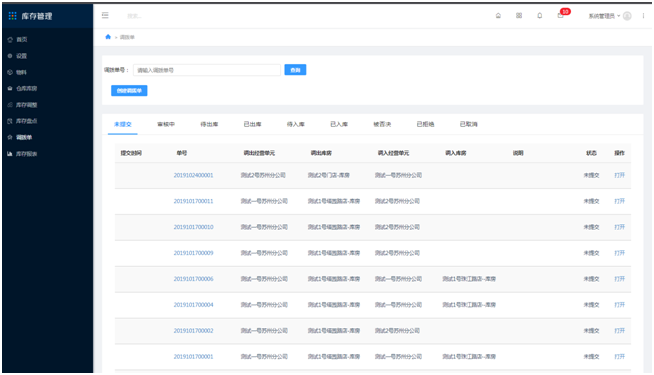The height and width of the screenshot is (375, 654).
Task: Click the 创建调拨单 button
Action: (x=129, y=91)
